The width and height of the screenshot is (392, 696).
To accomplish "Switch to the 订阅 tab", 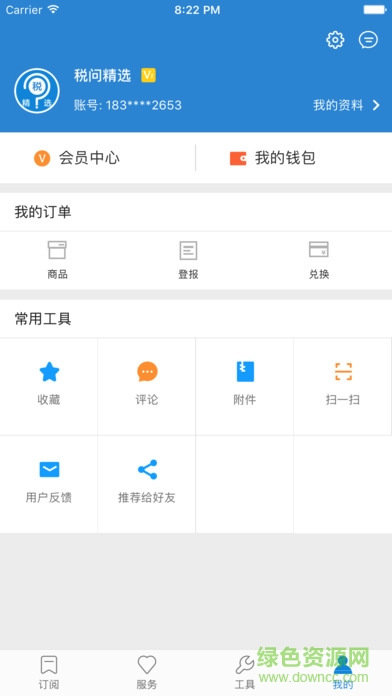I will click(x=49, y=672).
